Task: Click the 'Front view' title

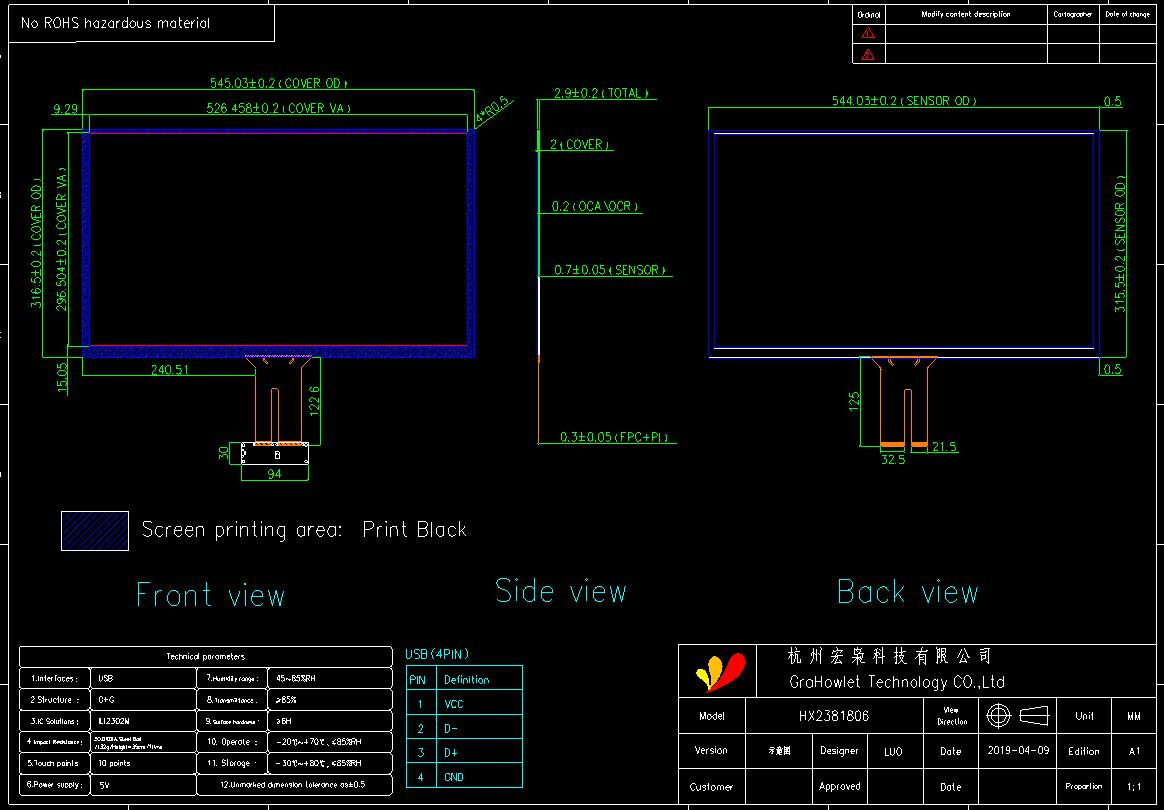Action: [211, 595]
